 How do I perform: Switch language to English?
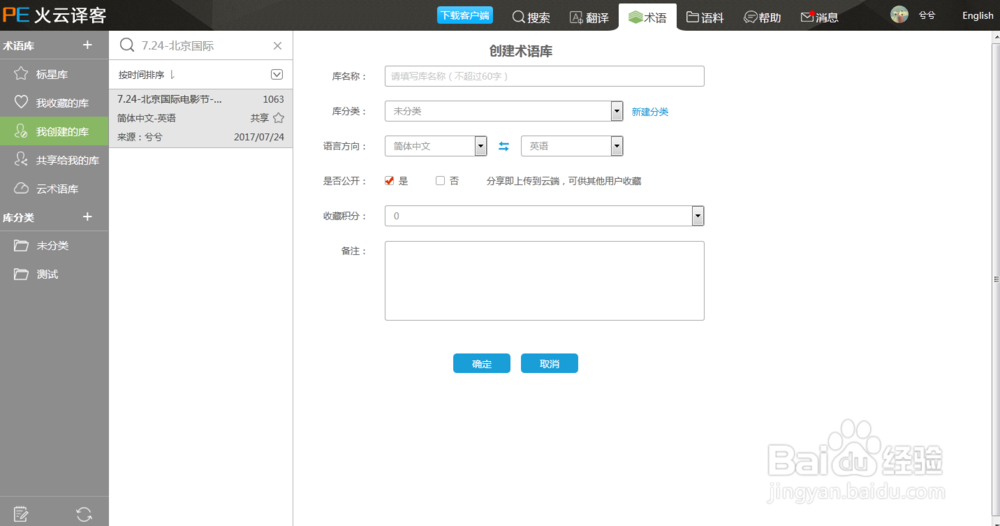[x=978, y=15]
